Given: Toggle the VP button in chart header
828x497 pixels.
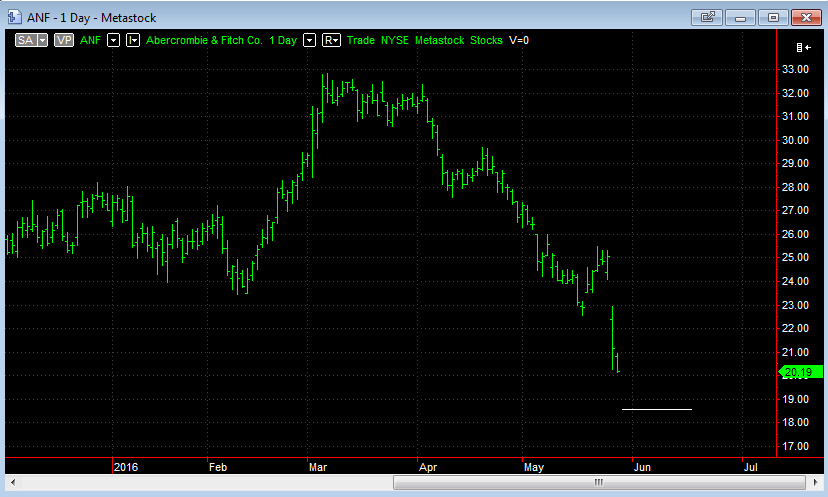Looking at the screenshot, I should [64, 40].
